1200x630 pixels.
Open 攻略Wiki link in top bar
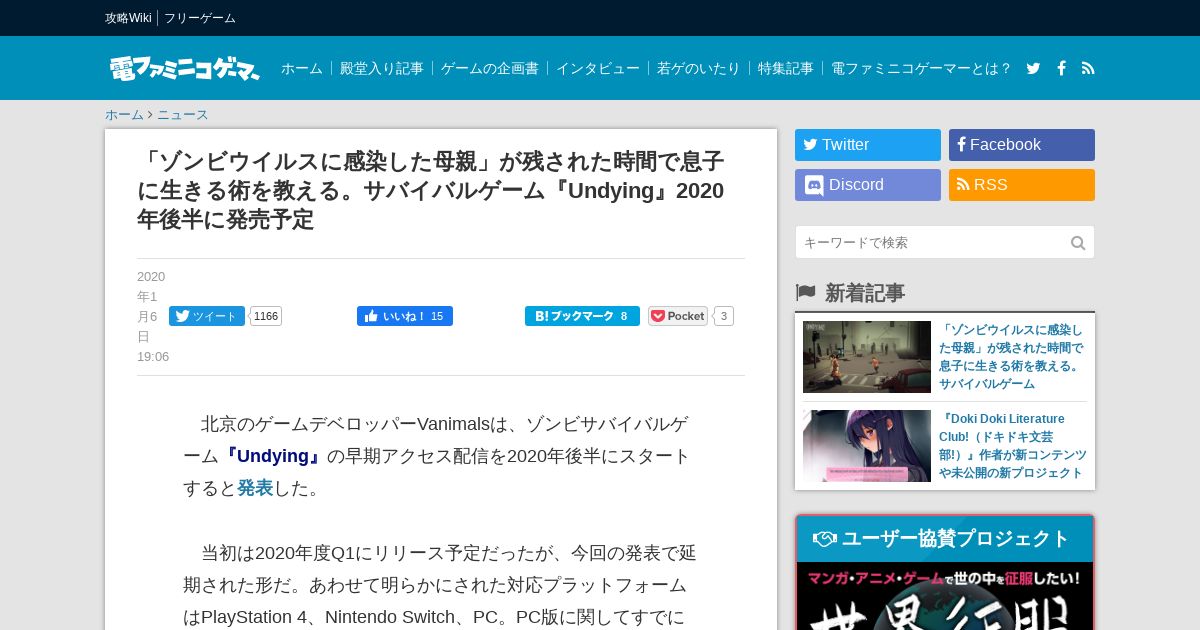click(x=128, y=18)
